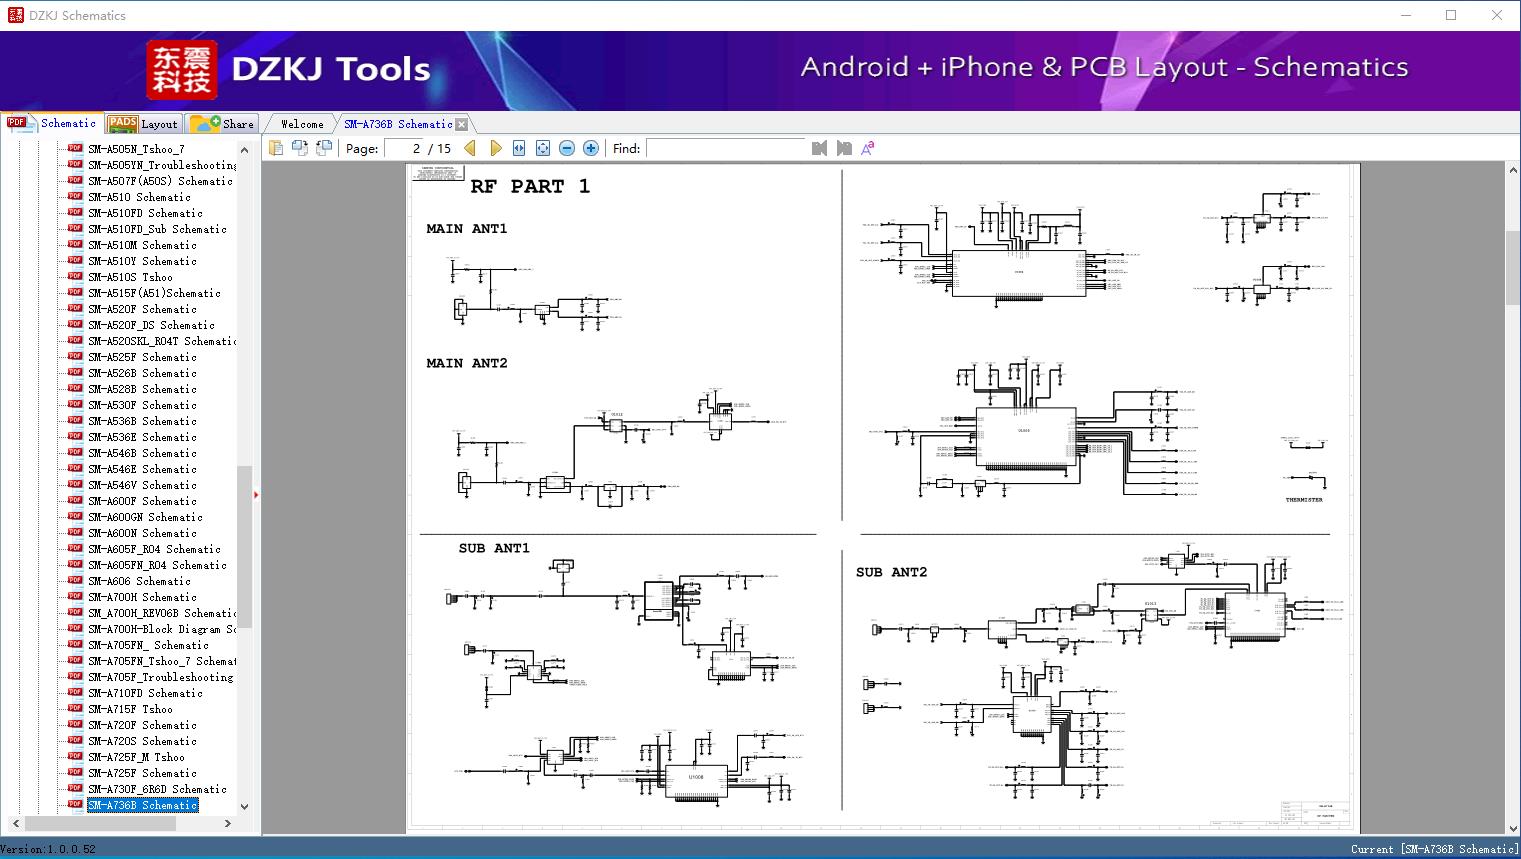Click the PDF icon beside SM-A725F Schematic
Screen dimensions: 1521x859
(75, 773)
